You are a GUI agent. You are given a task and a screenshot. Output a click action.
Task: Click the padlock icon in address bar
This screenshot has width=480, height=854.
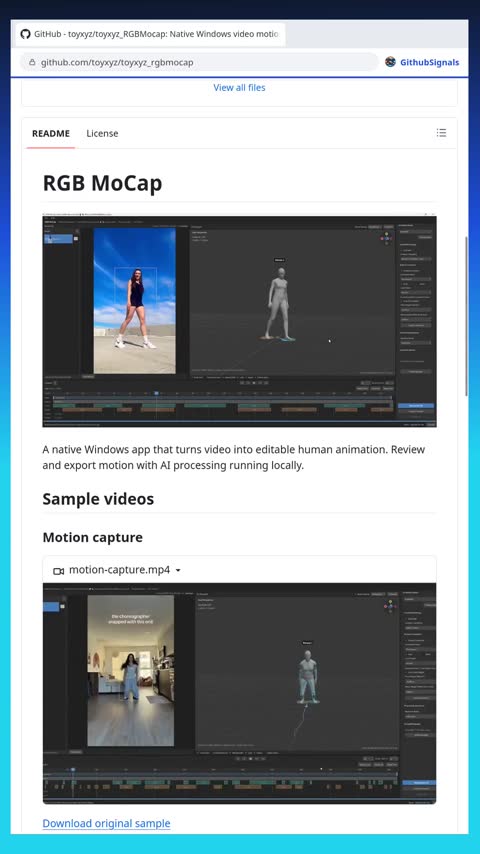tap(32, 63)
